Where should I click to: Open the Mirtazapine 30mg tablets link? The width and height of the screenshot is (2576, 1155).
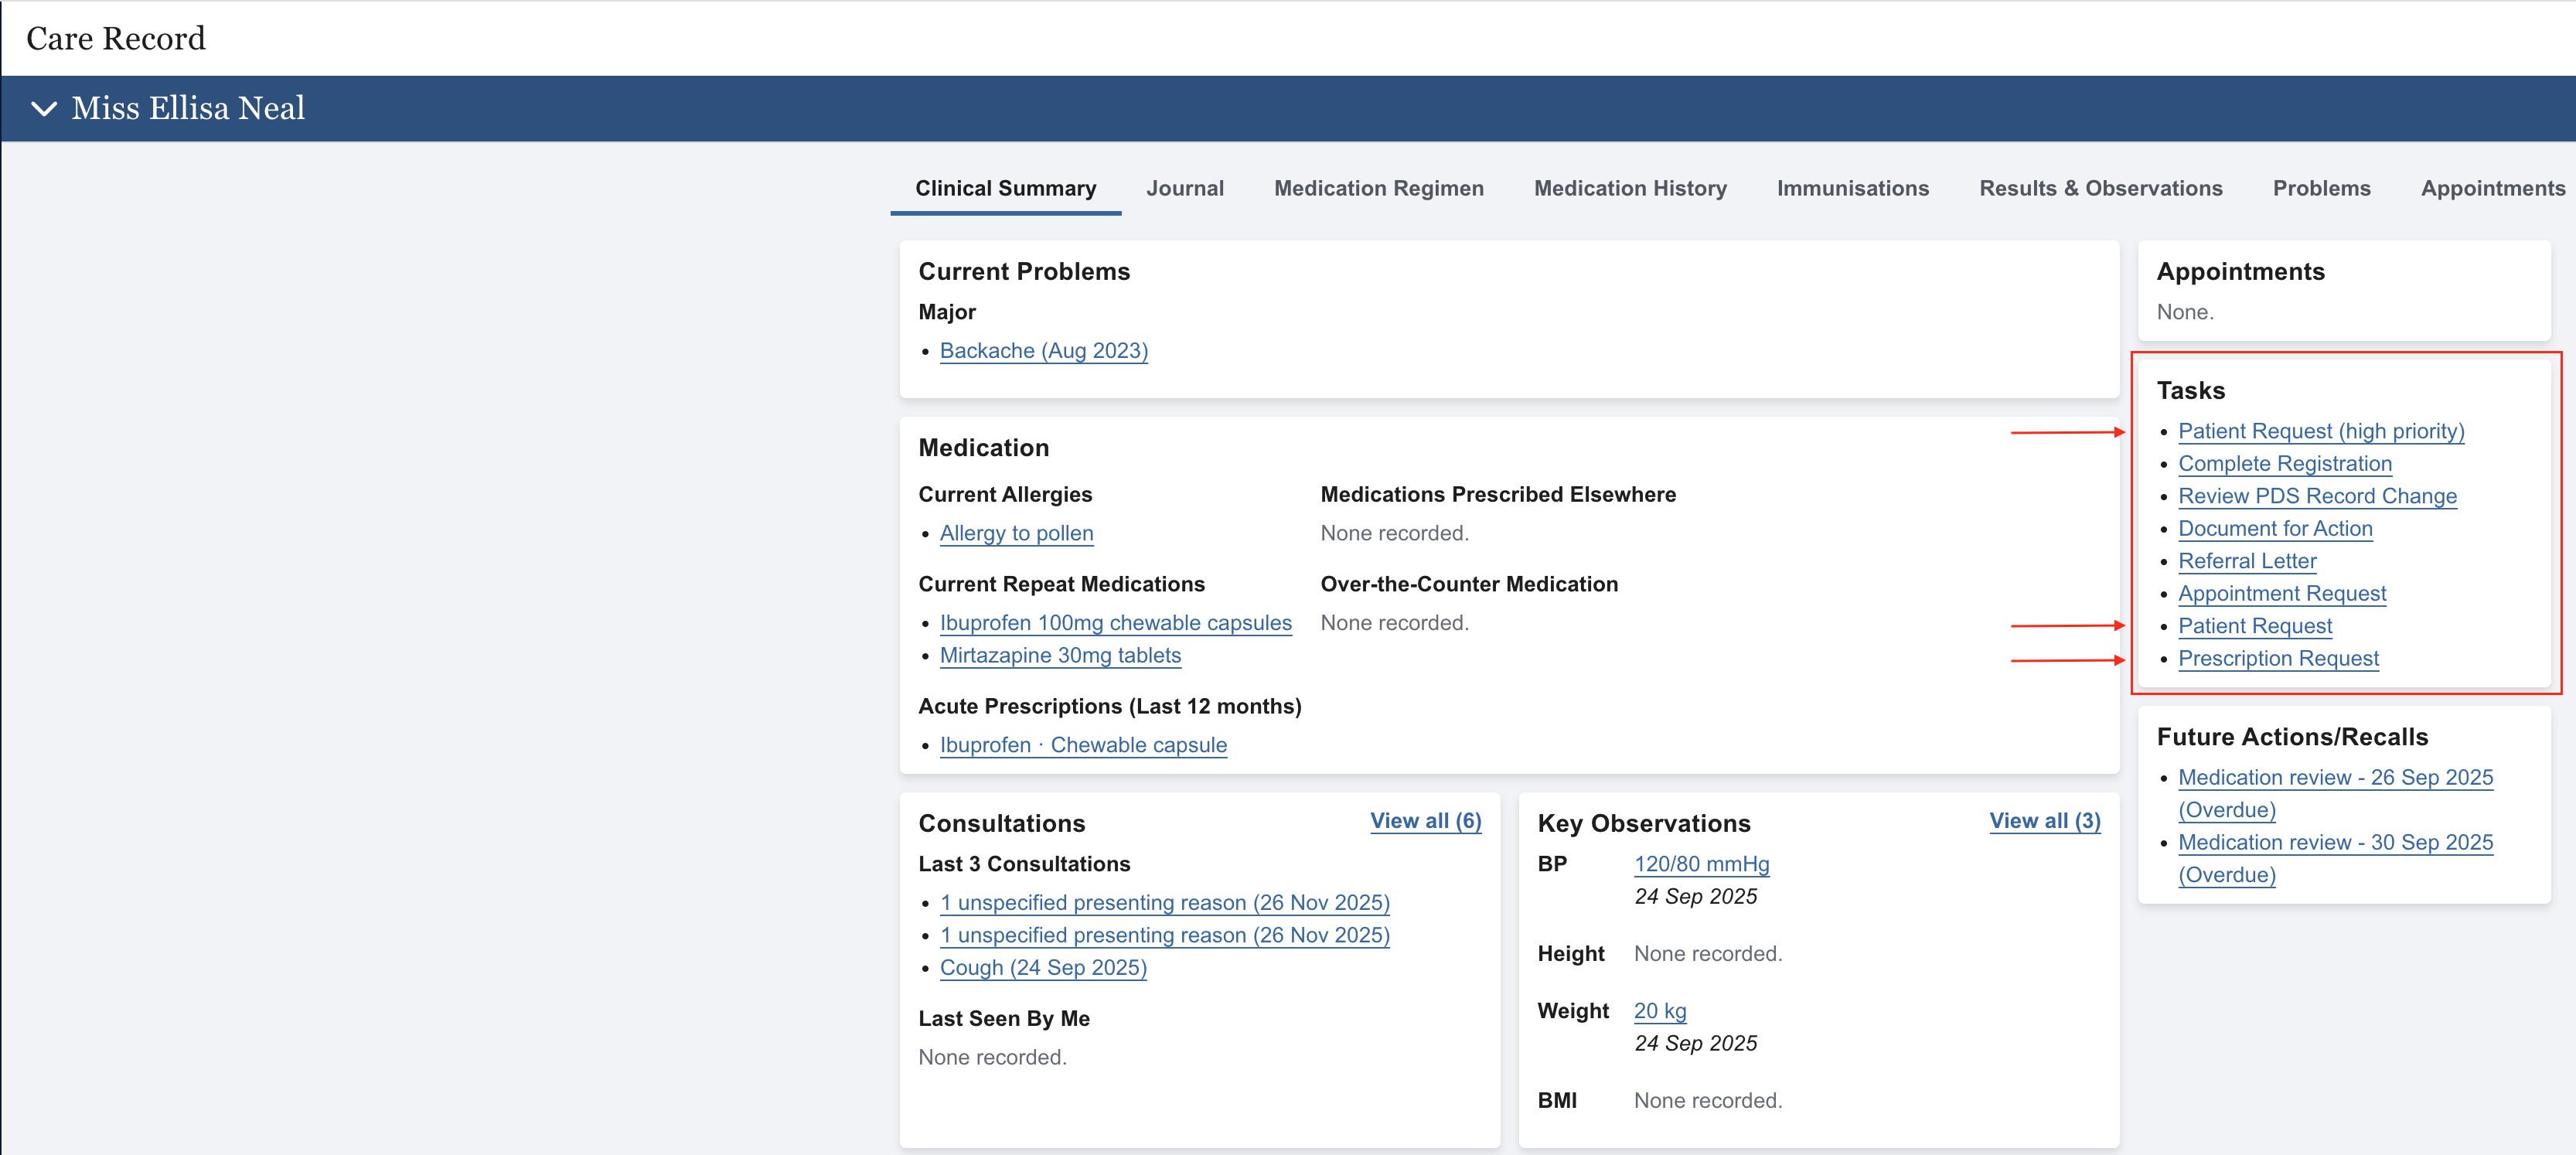[x=1060, y=655]
